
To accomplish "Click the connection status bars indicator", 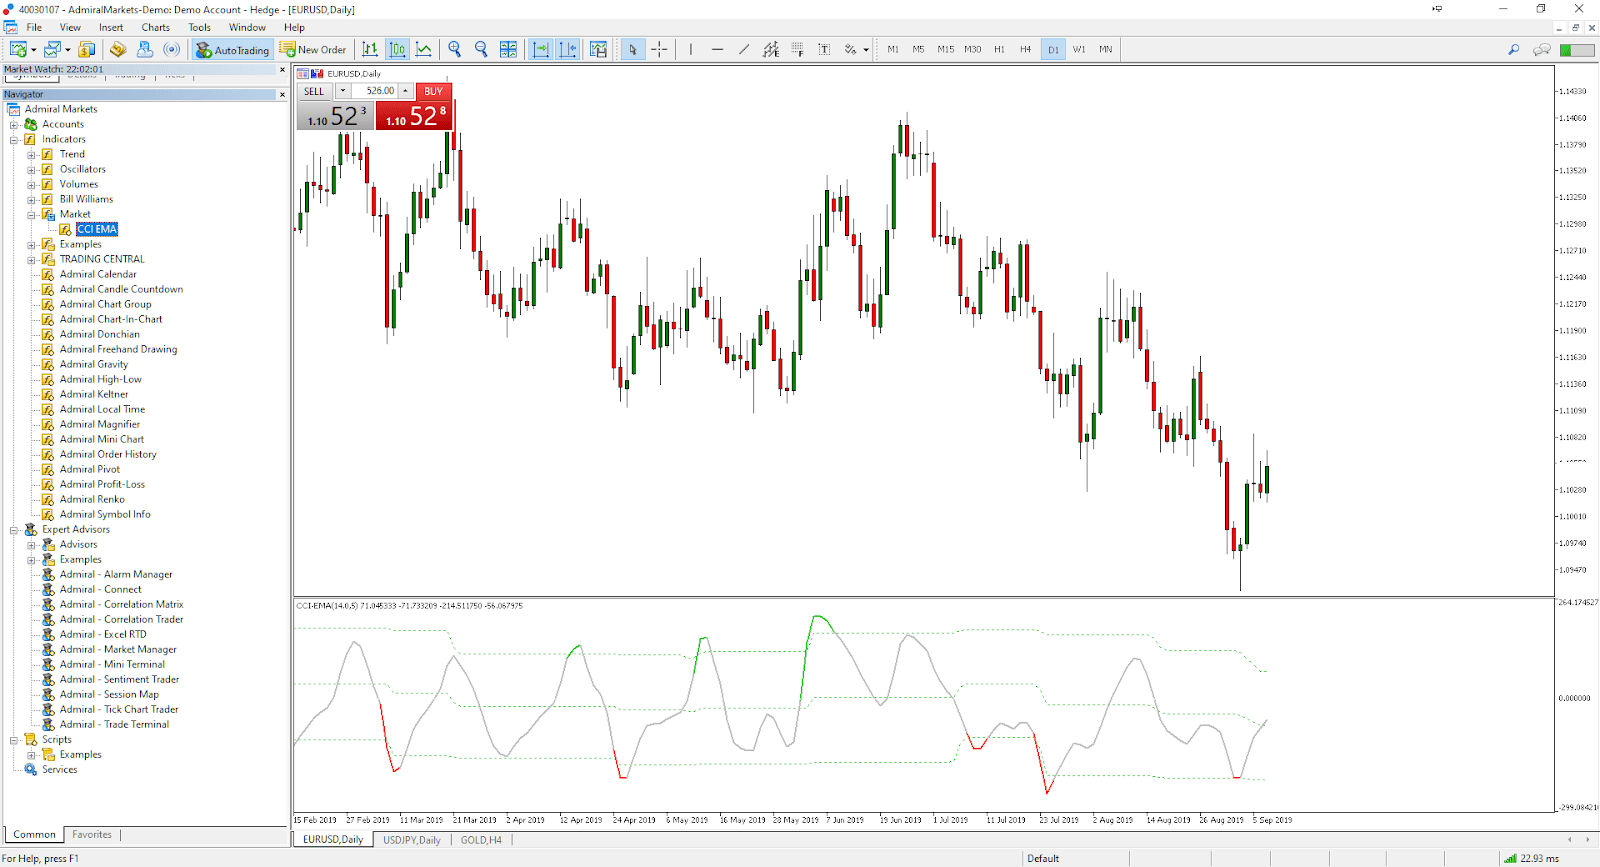I will pos(1510,858).
